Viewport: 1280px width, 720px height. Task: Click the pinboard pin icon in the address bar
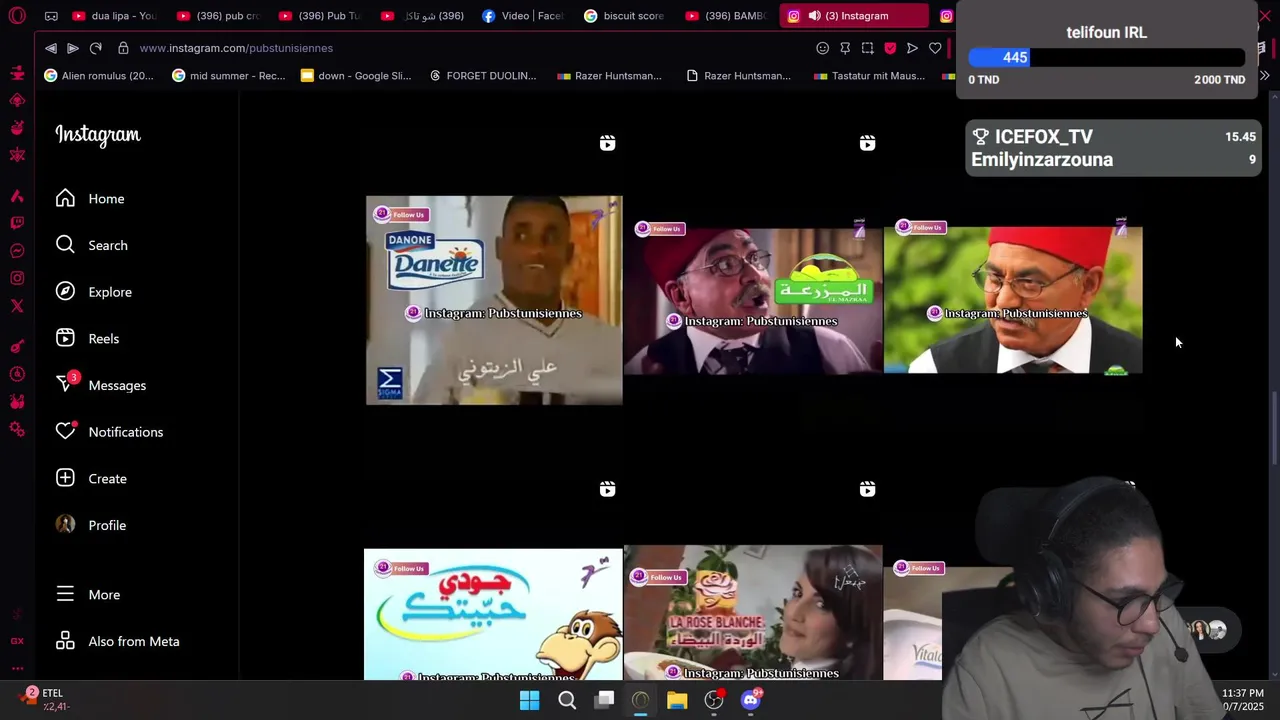tap(845, 48)
